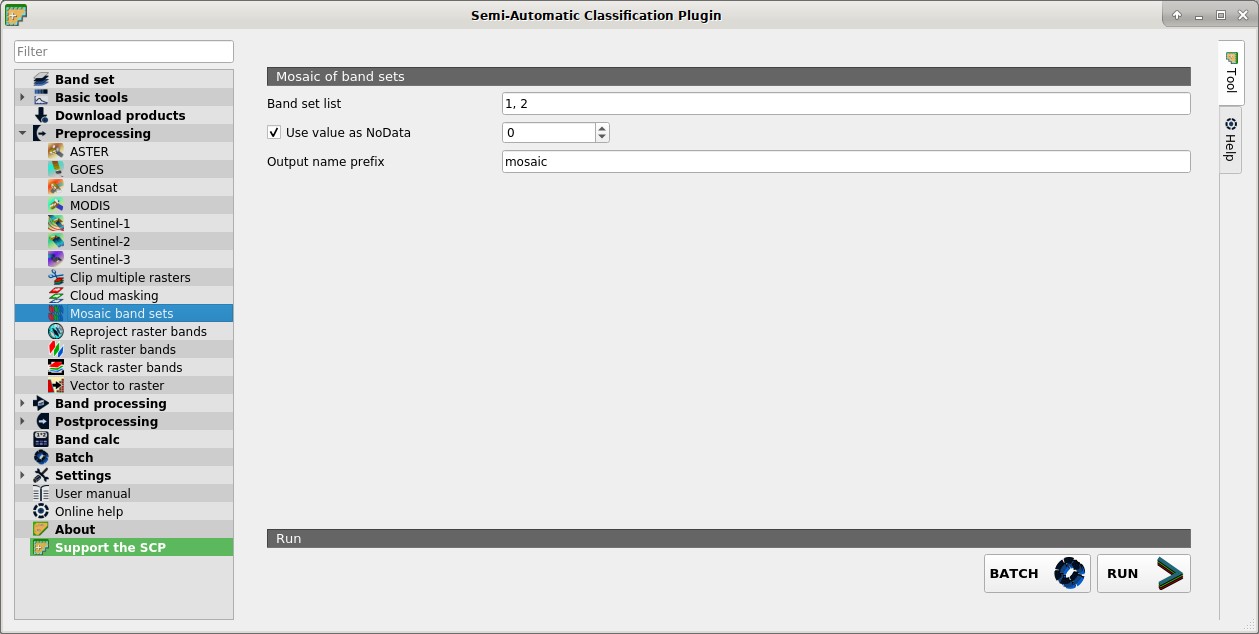The height and width of the screenshot is (634, 1259).
Task: Click the NoData value spin box field
Action: pyautogui.click(x=549, y=132)
